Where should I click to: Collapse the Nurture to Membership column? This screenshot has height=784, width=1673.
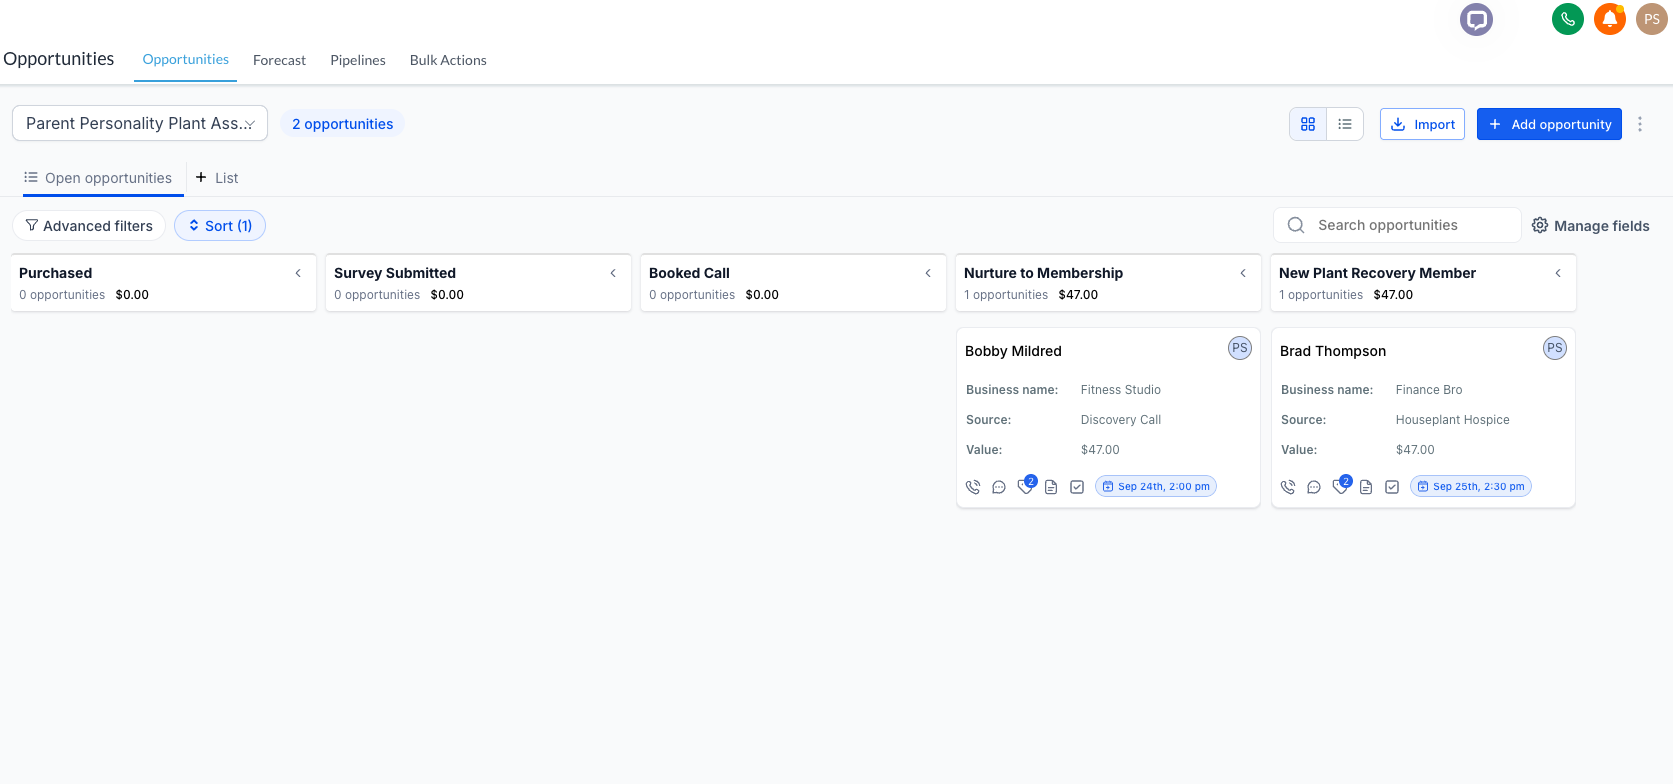(x=1243, y=273)
